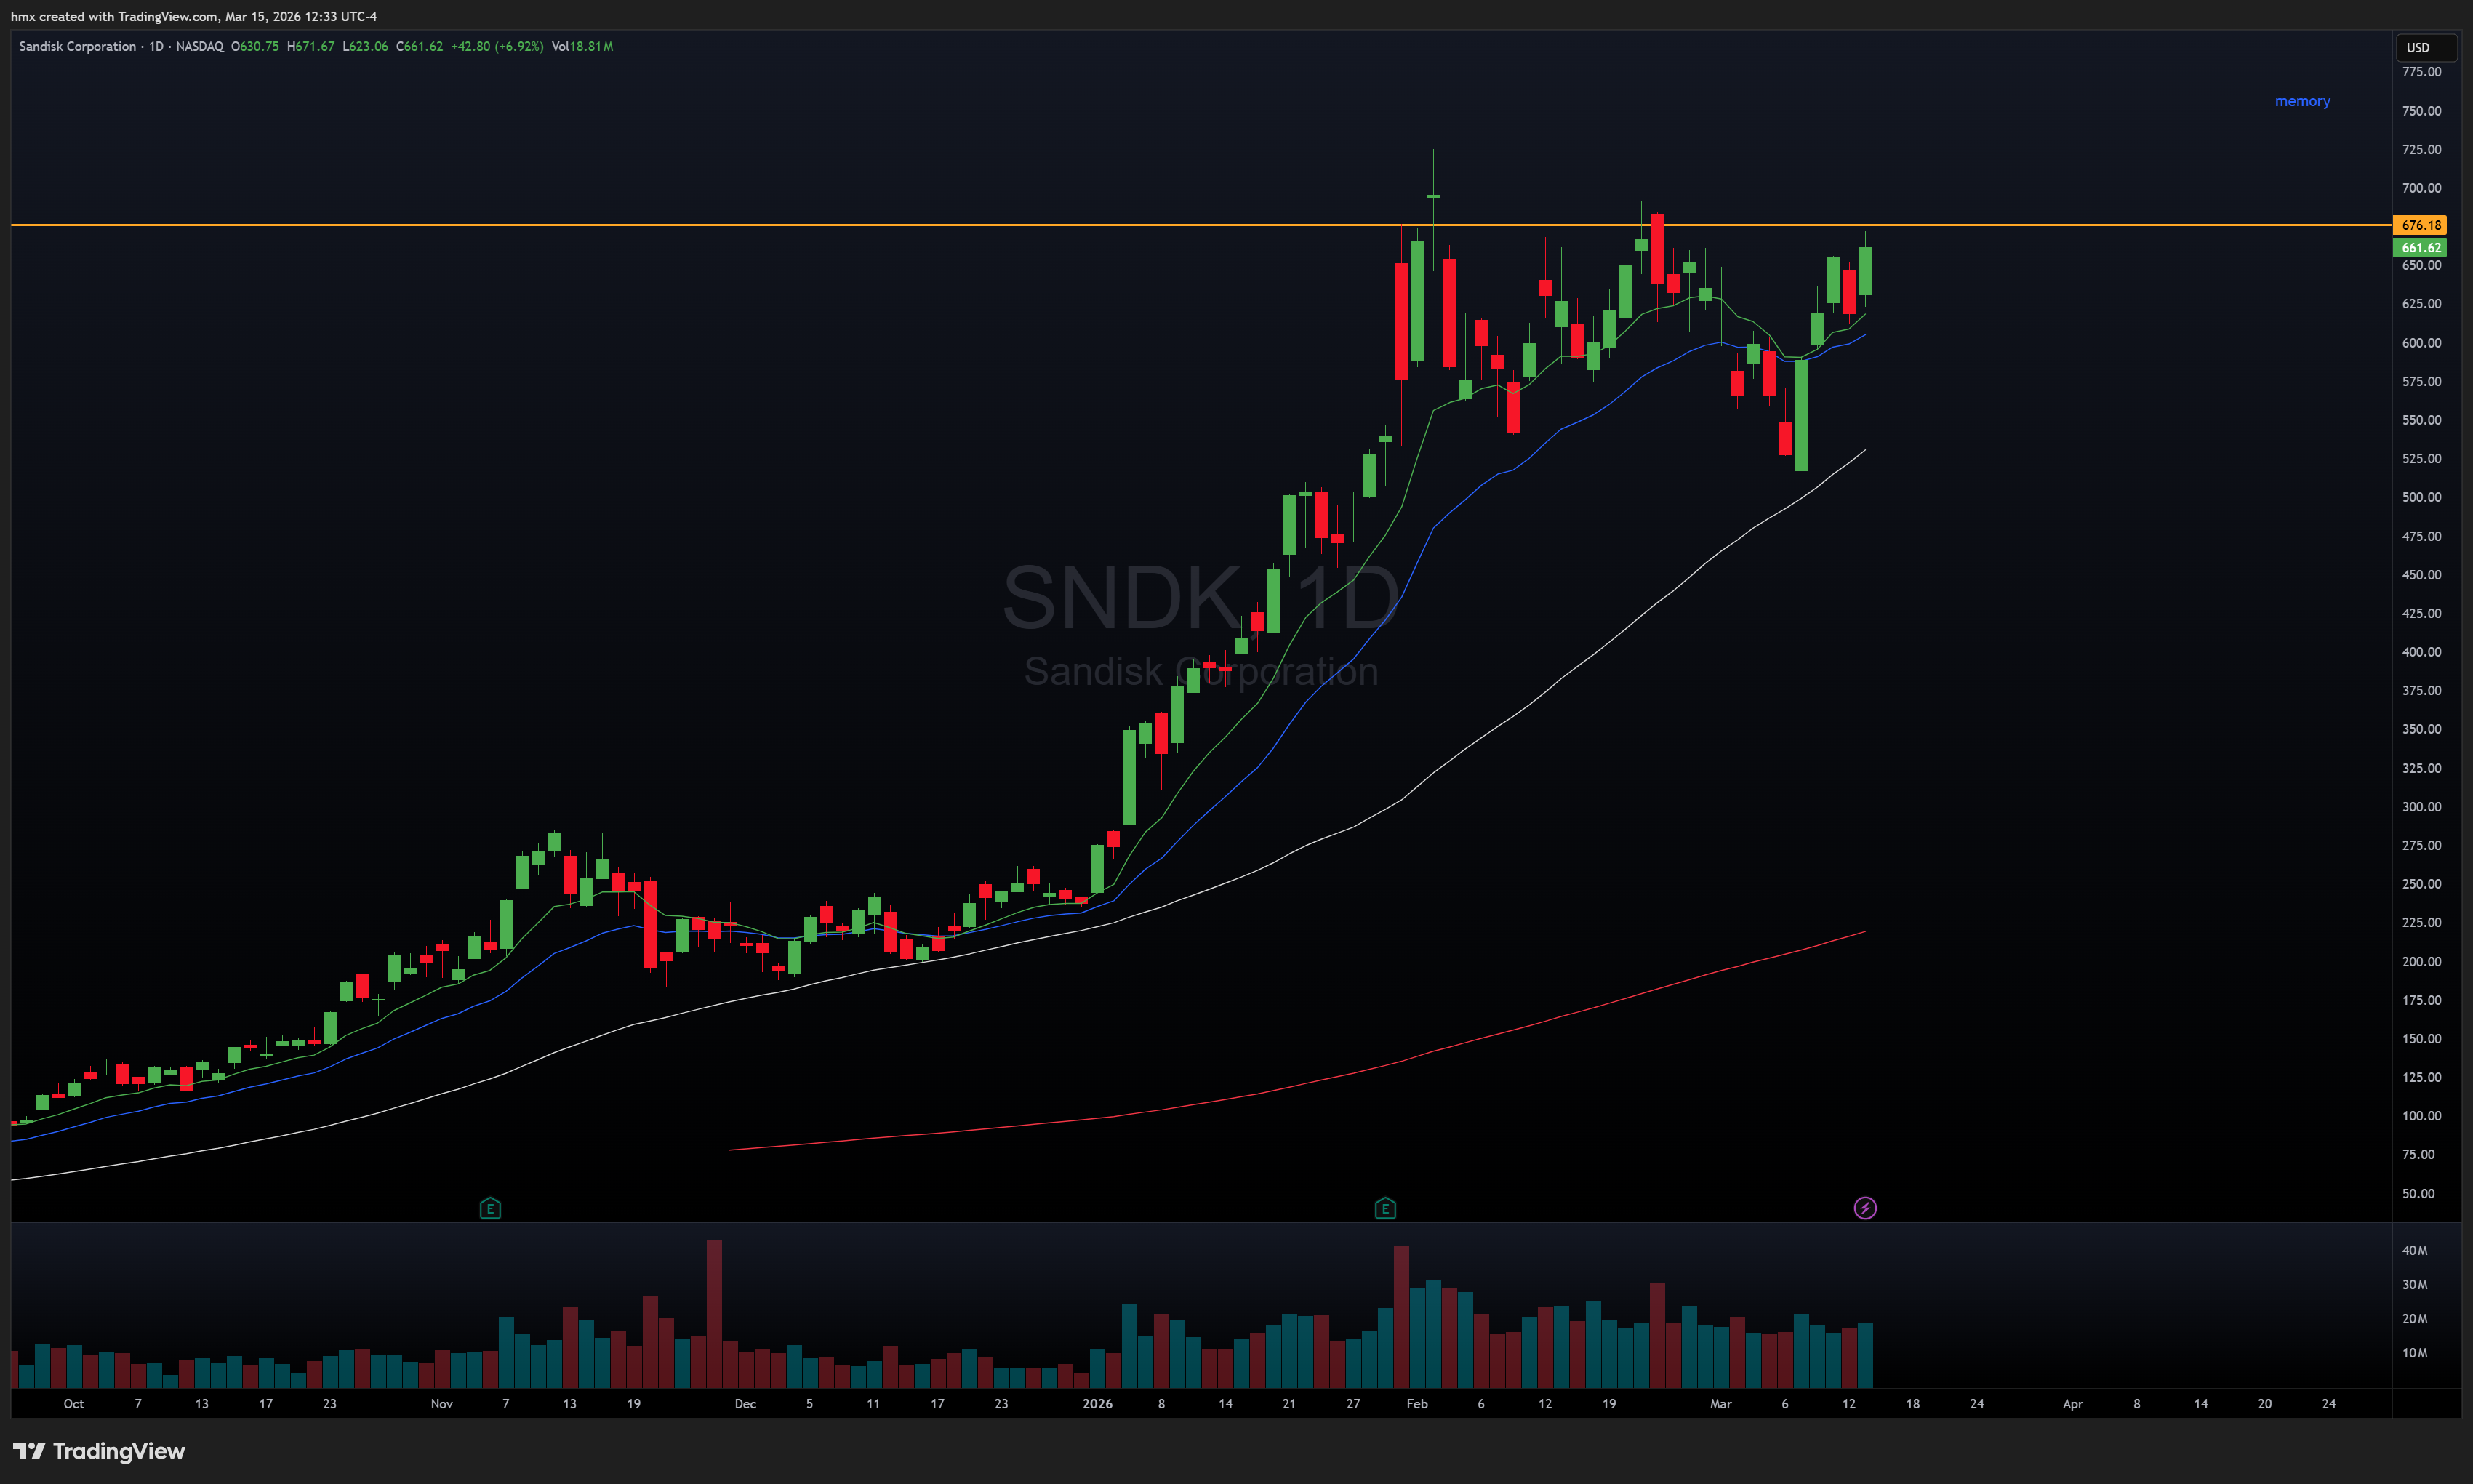The width and height of the screenshot is (2473, 1484).
Task: Click the TradingView logo at bottom left
Action: [99, 1451]
